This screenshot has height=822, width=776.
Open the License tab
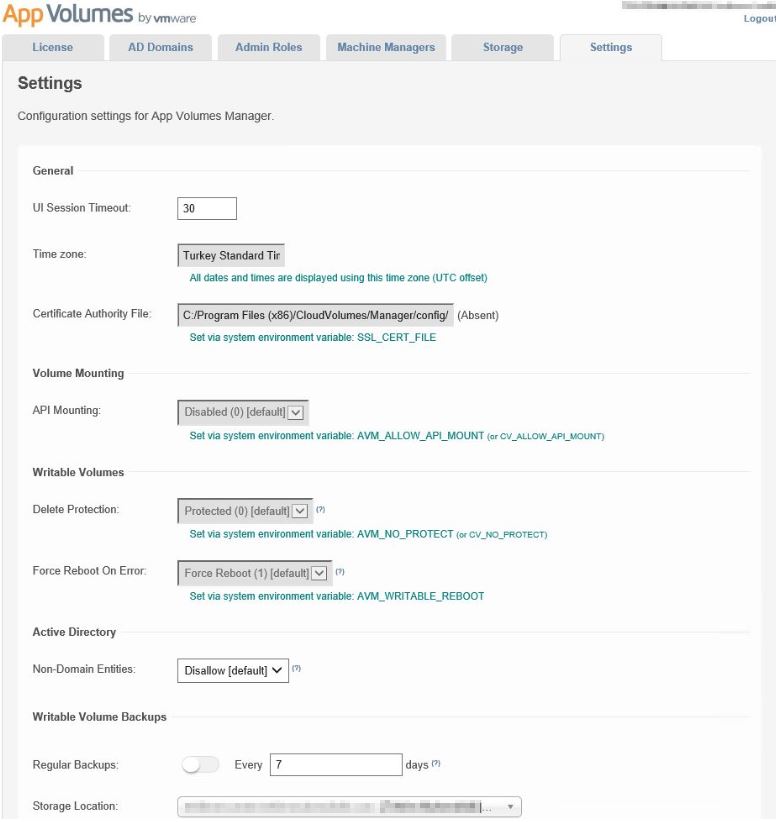pyautogui.click(x=52, y=47)
